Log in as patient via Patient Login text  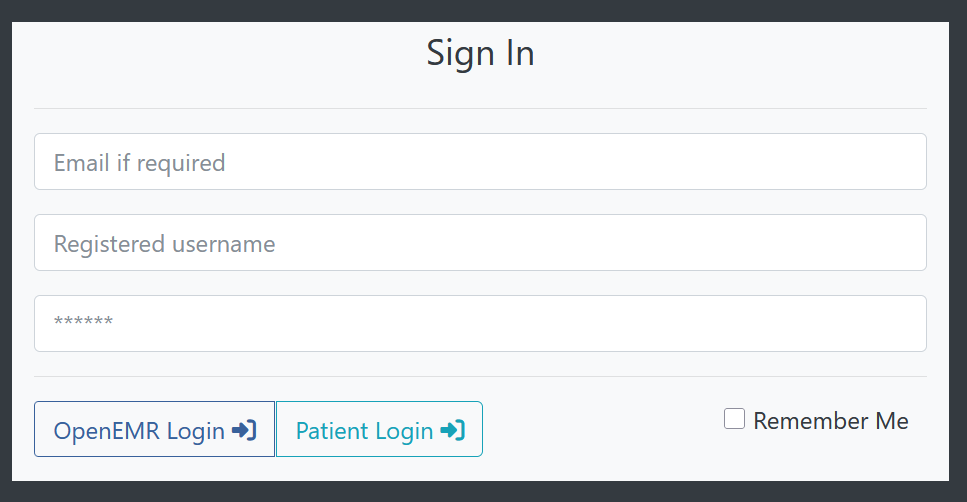(x=364, y=431)
